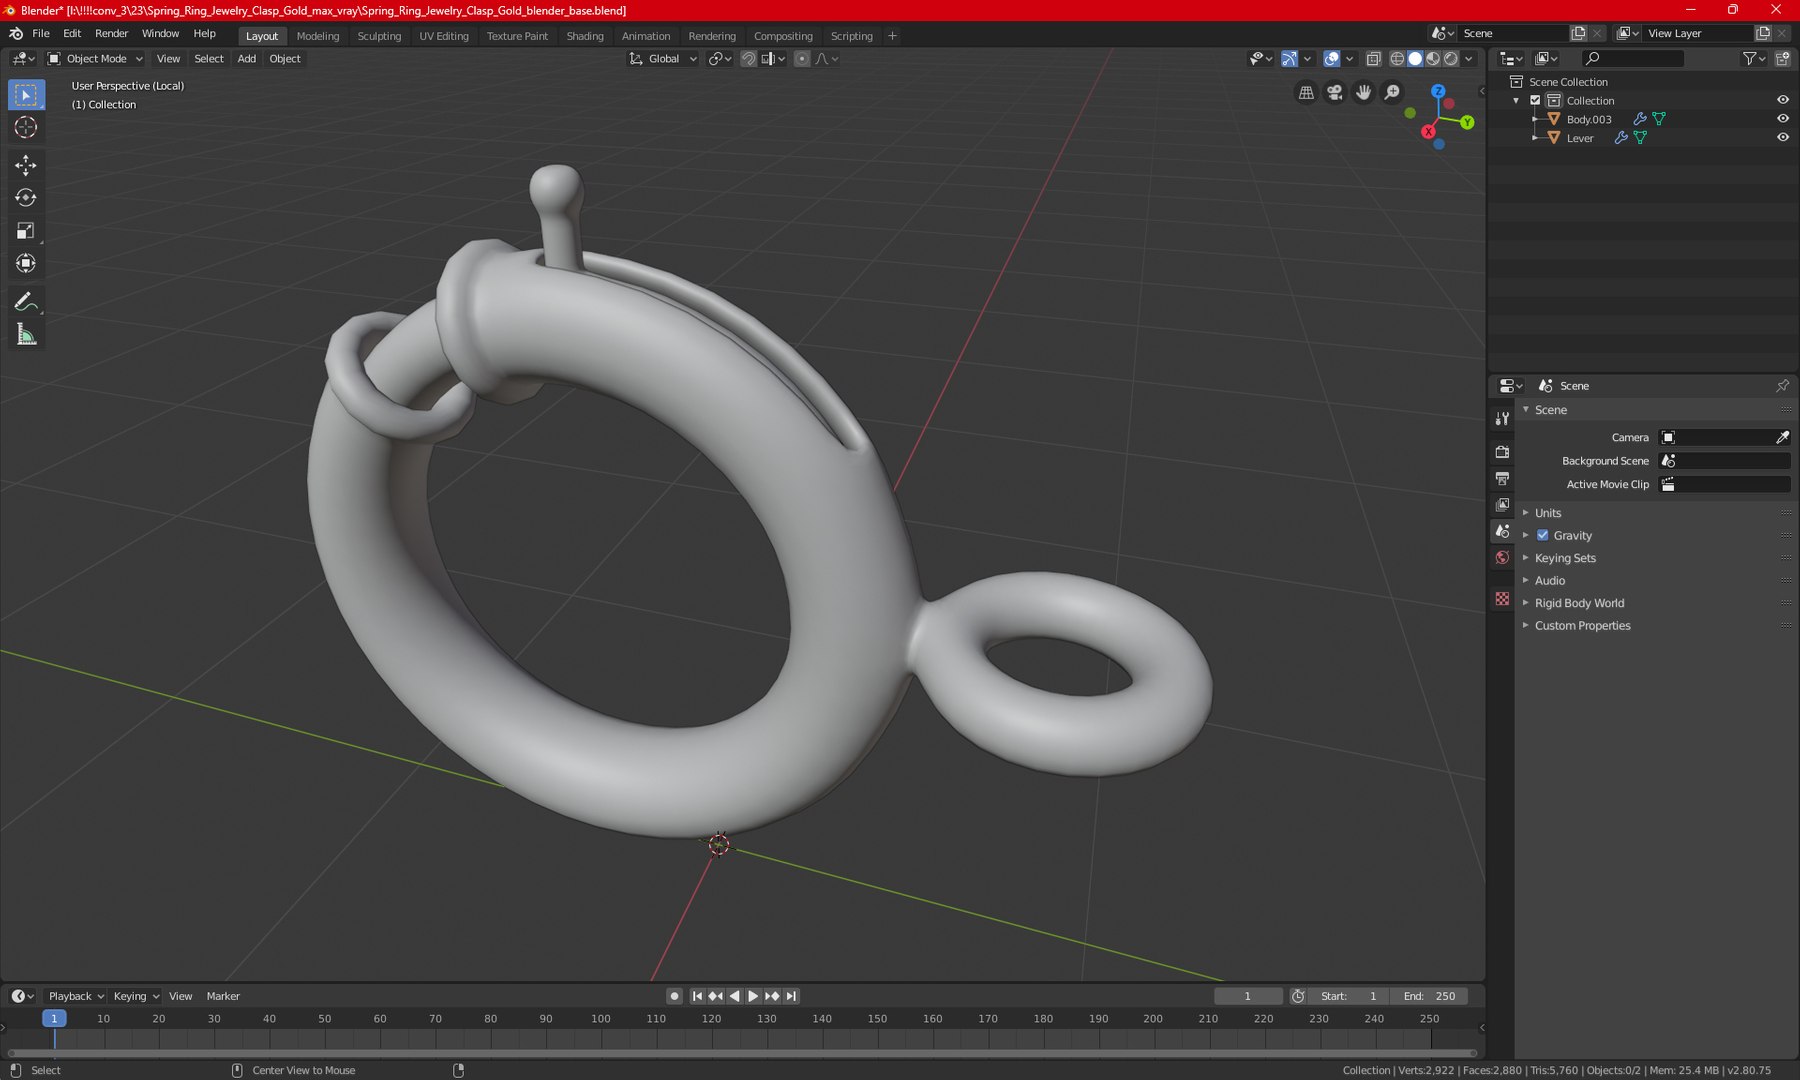Activate the Measure tool
Viewport: 1800px width, 1080px height.
(26, 335)
